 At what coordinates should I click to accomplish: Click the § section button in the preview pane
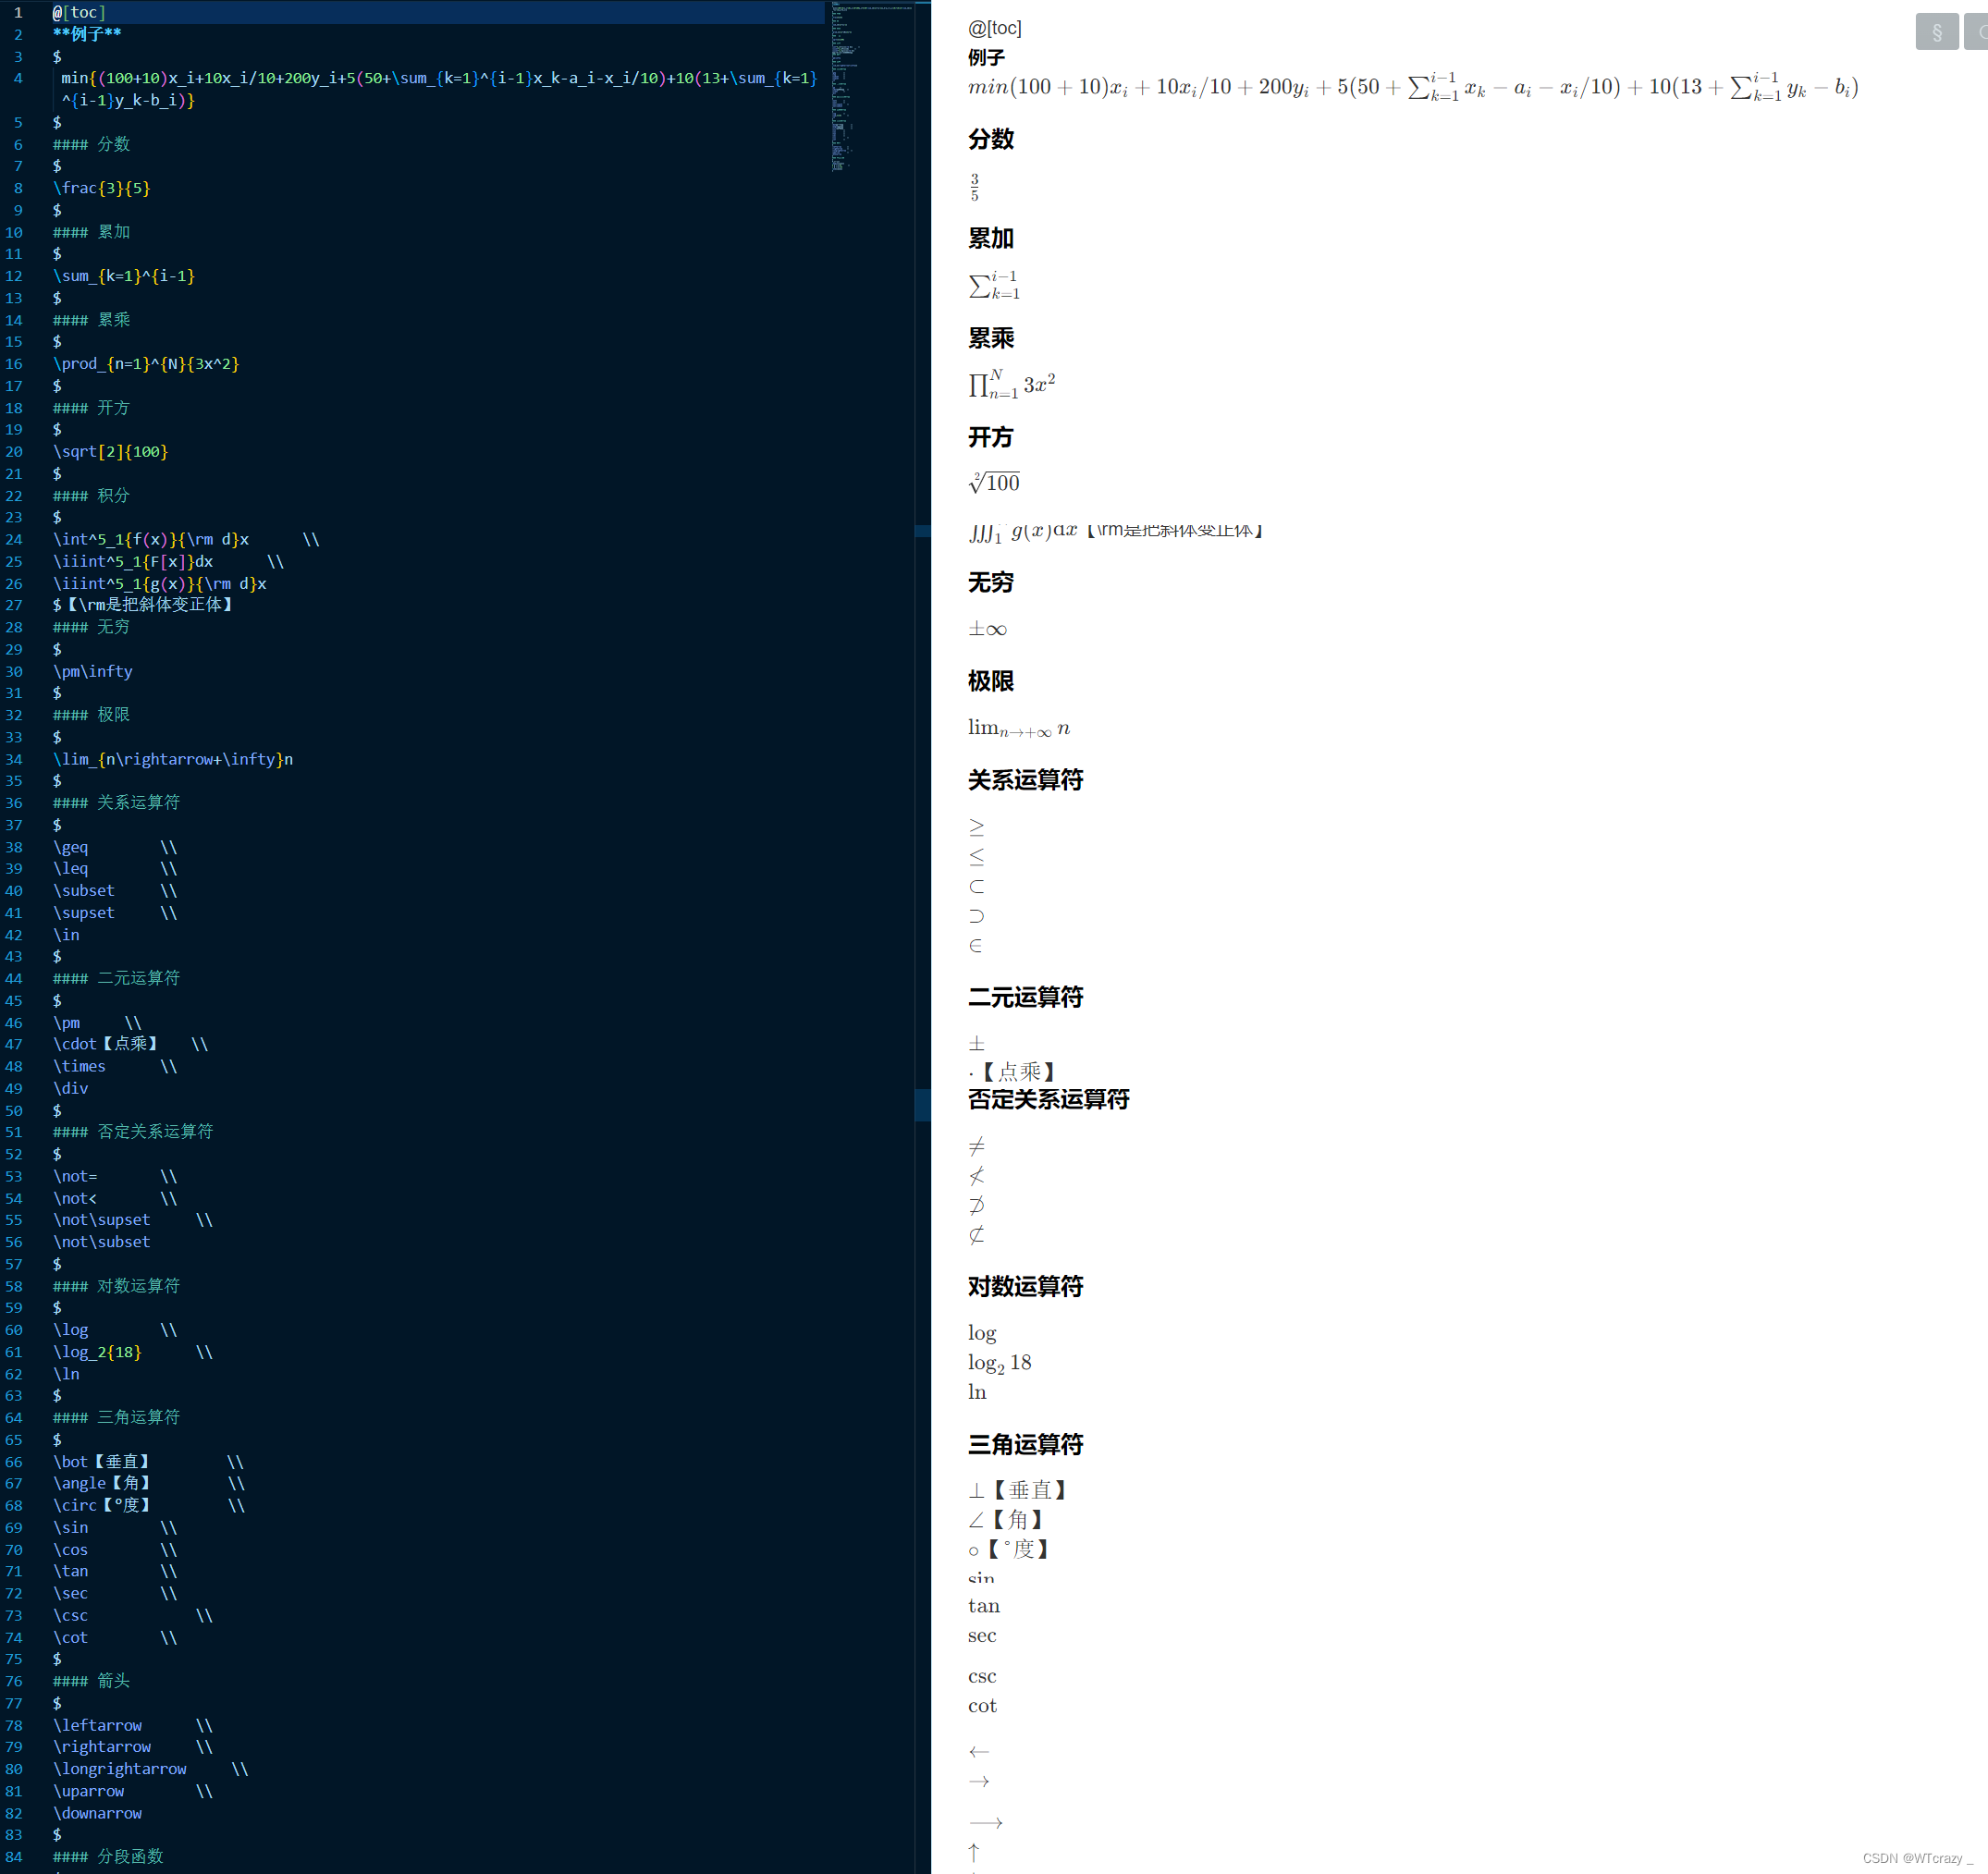[1936, 32]
